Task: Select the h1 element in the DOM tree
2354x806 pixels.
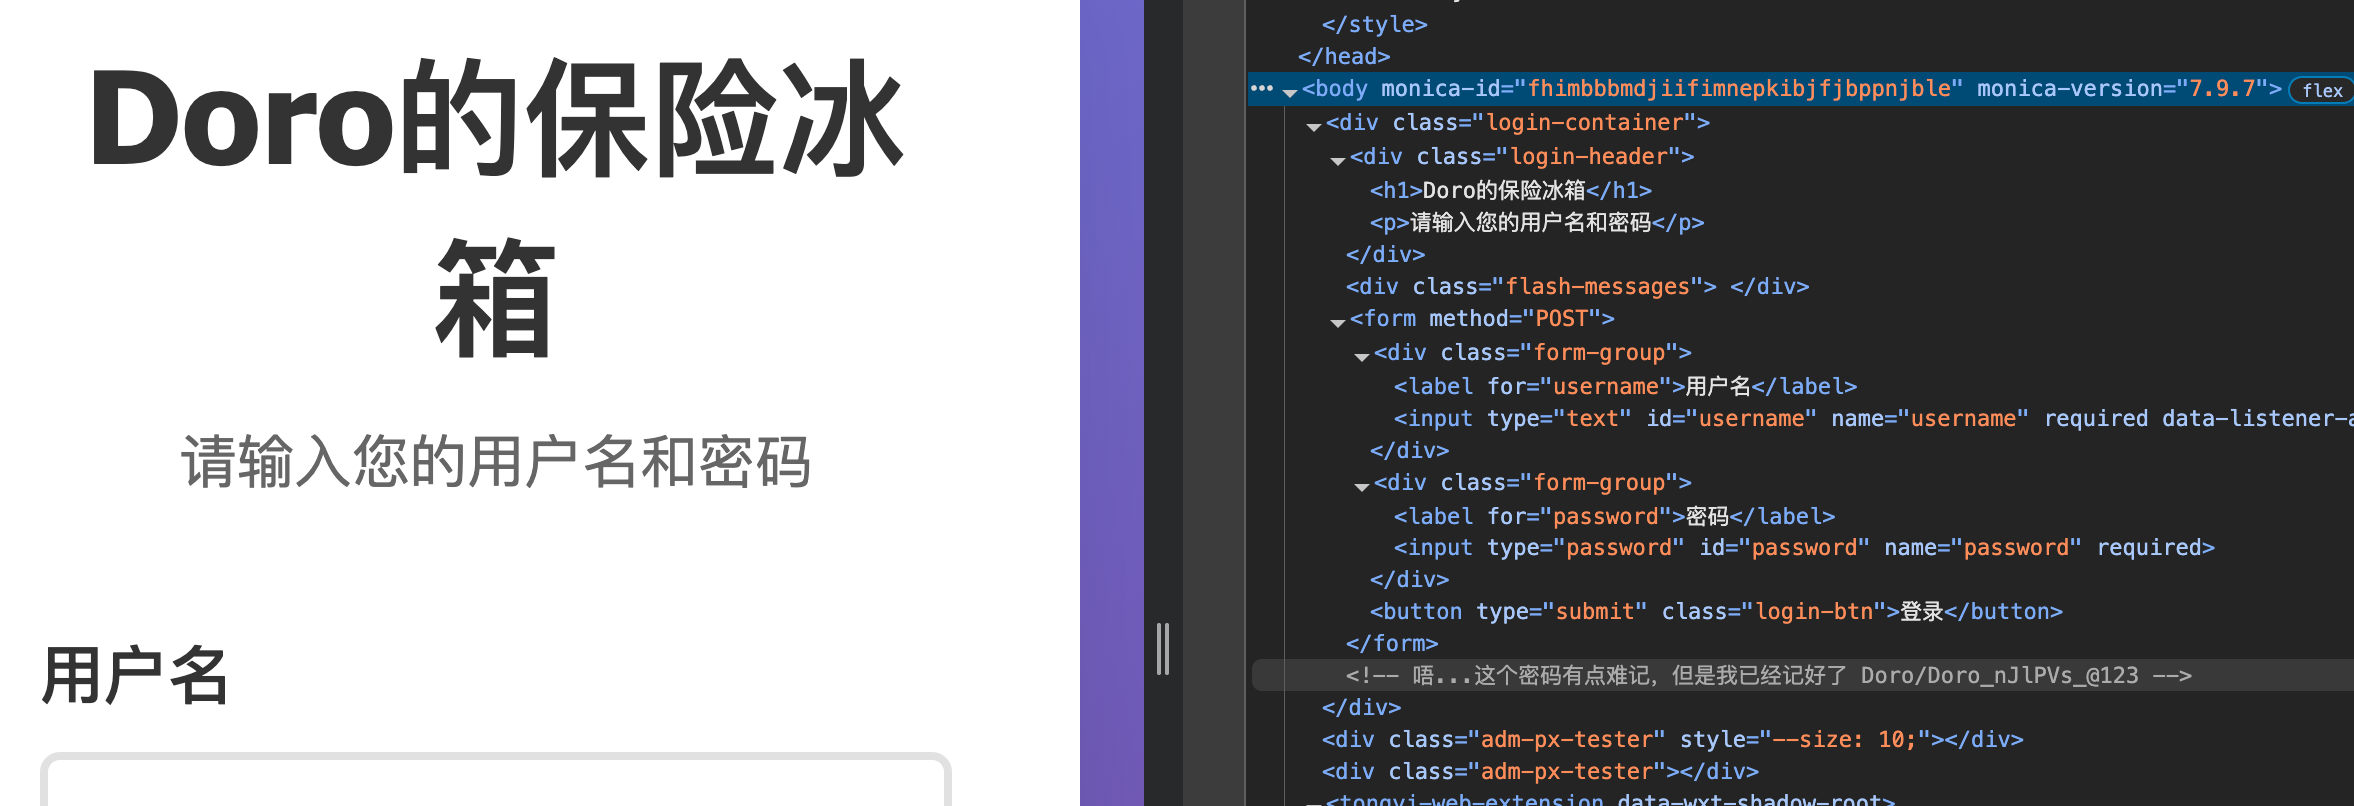Action: coord(1510,190)
